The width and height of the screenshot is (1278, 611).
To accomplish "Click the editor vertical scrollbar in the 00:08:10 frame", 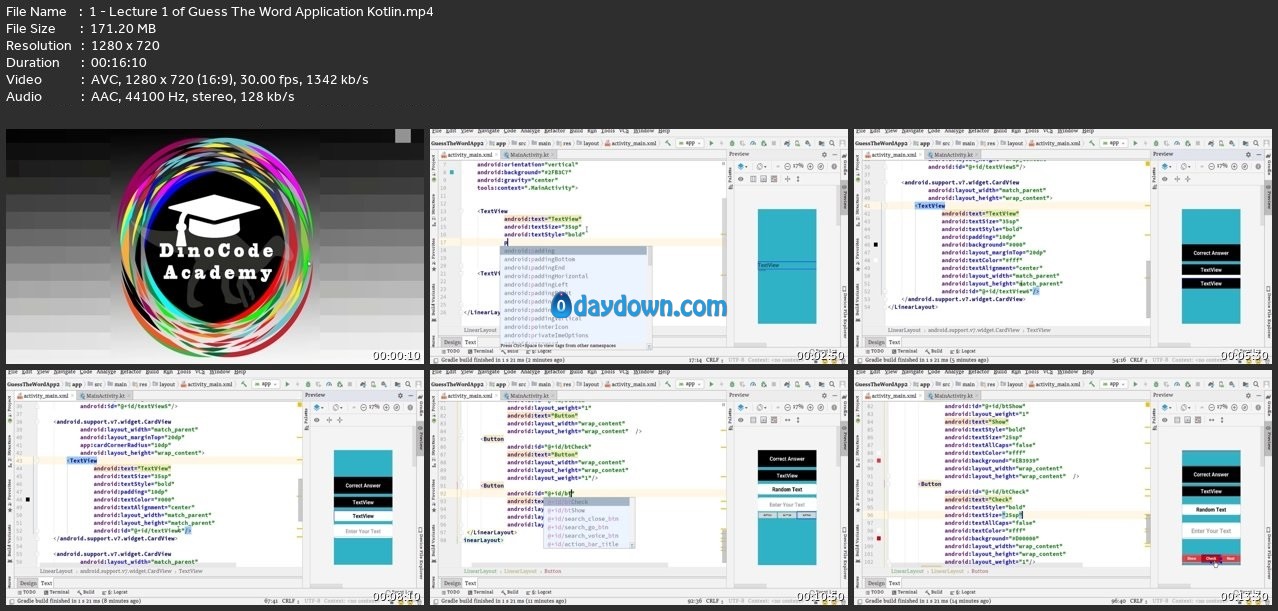I will pyautogui.click(x=300, y=500).
